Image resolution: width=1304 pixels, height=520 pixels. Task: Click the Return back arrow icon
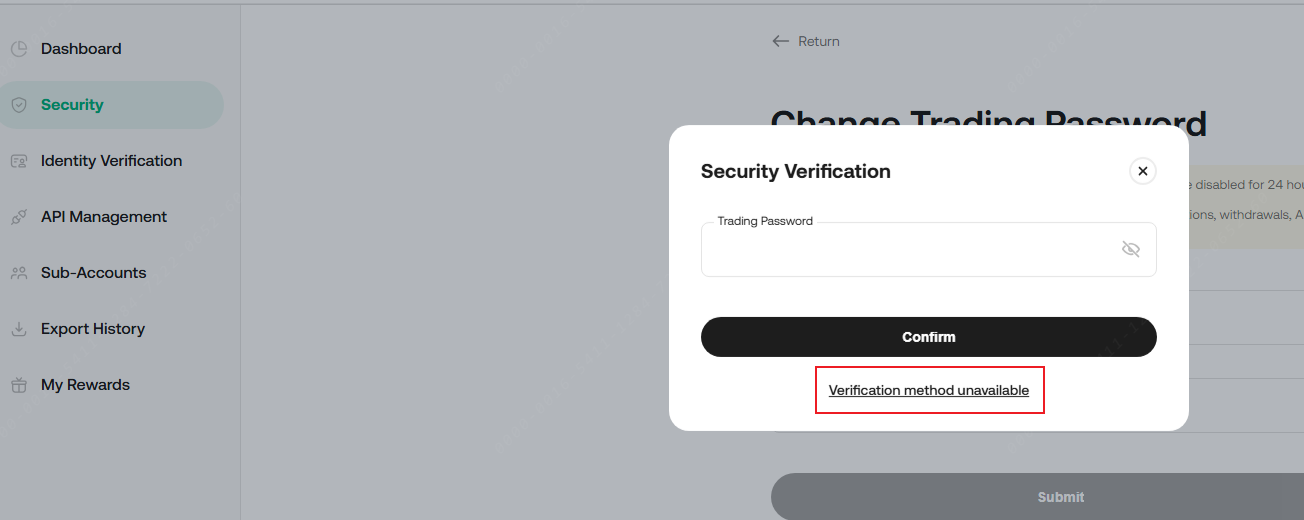pyautogui.click(x=781, y=41)
